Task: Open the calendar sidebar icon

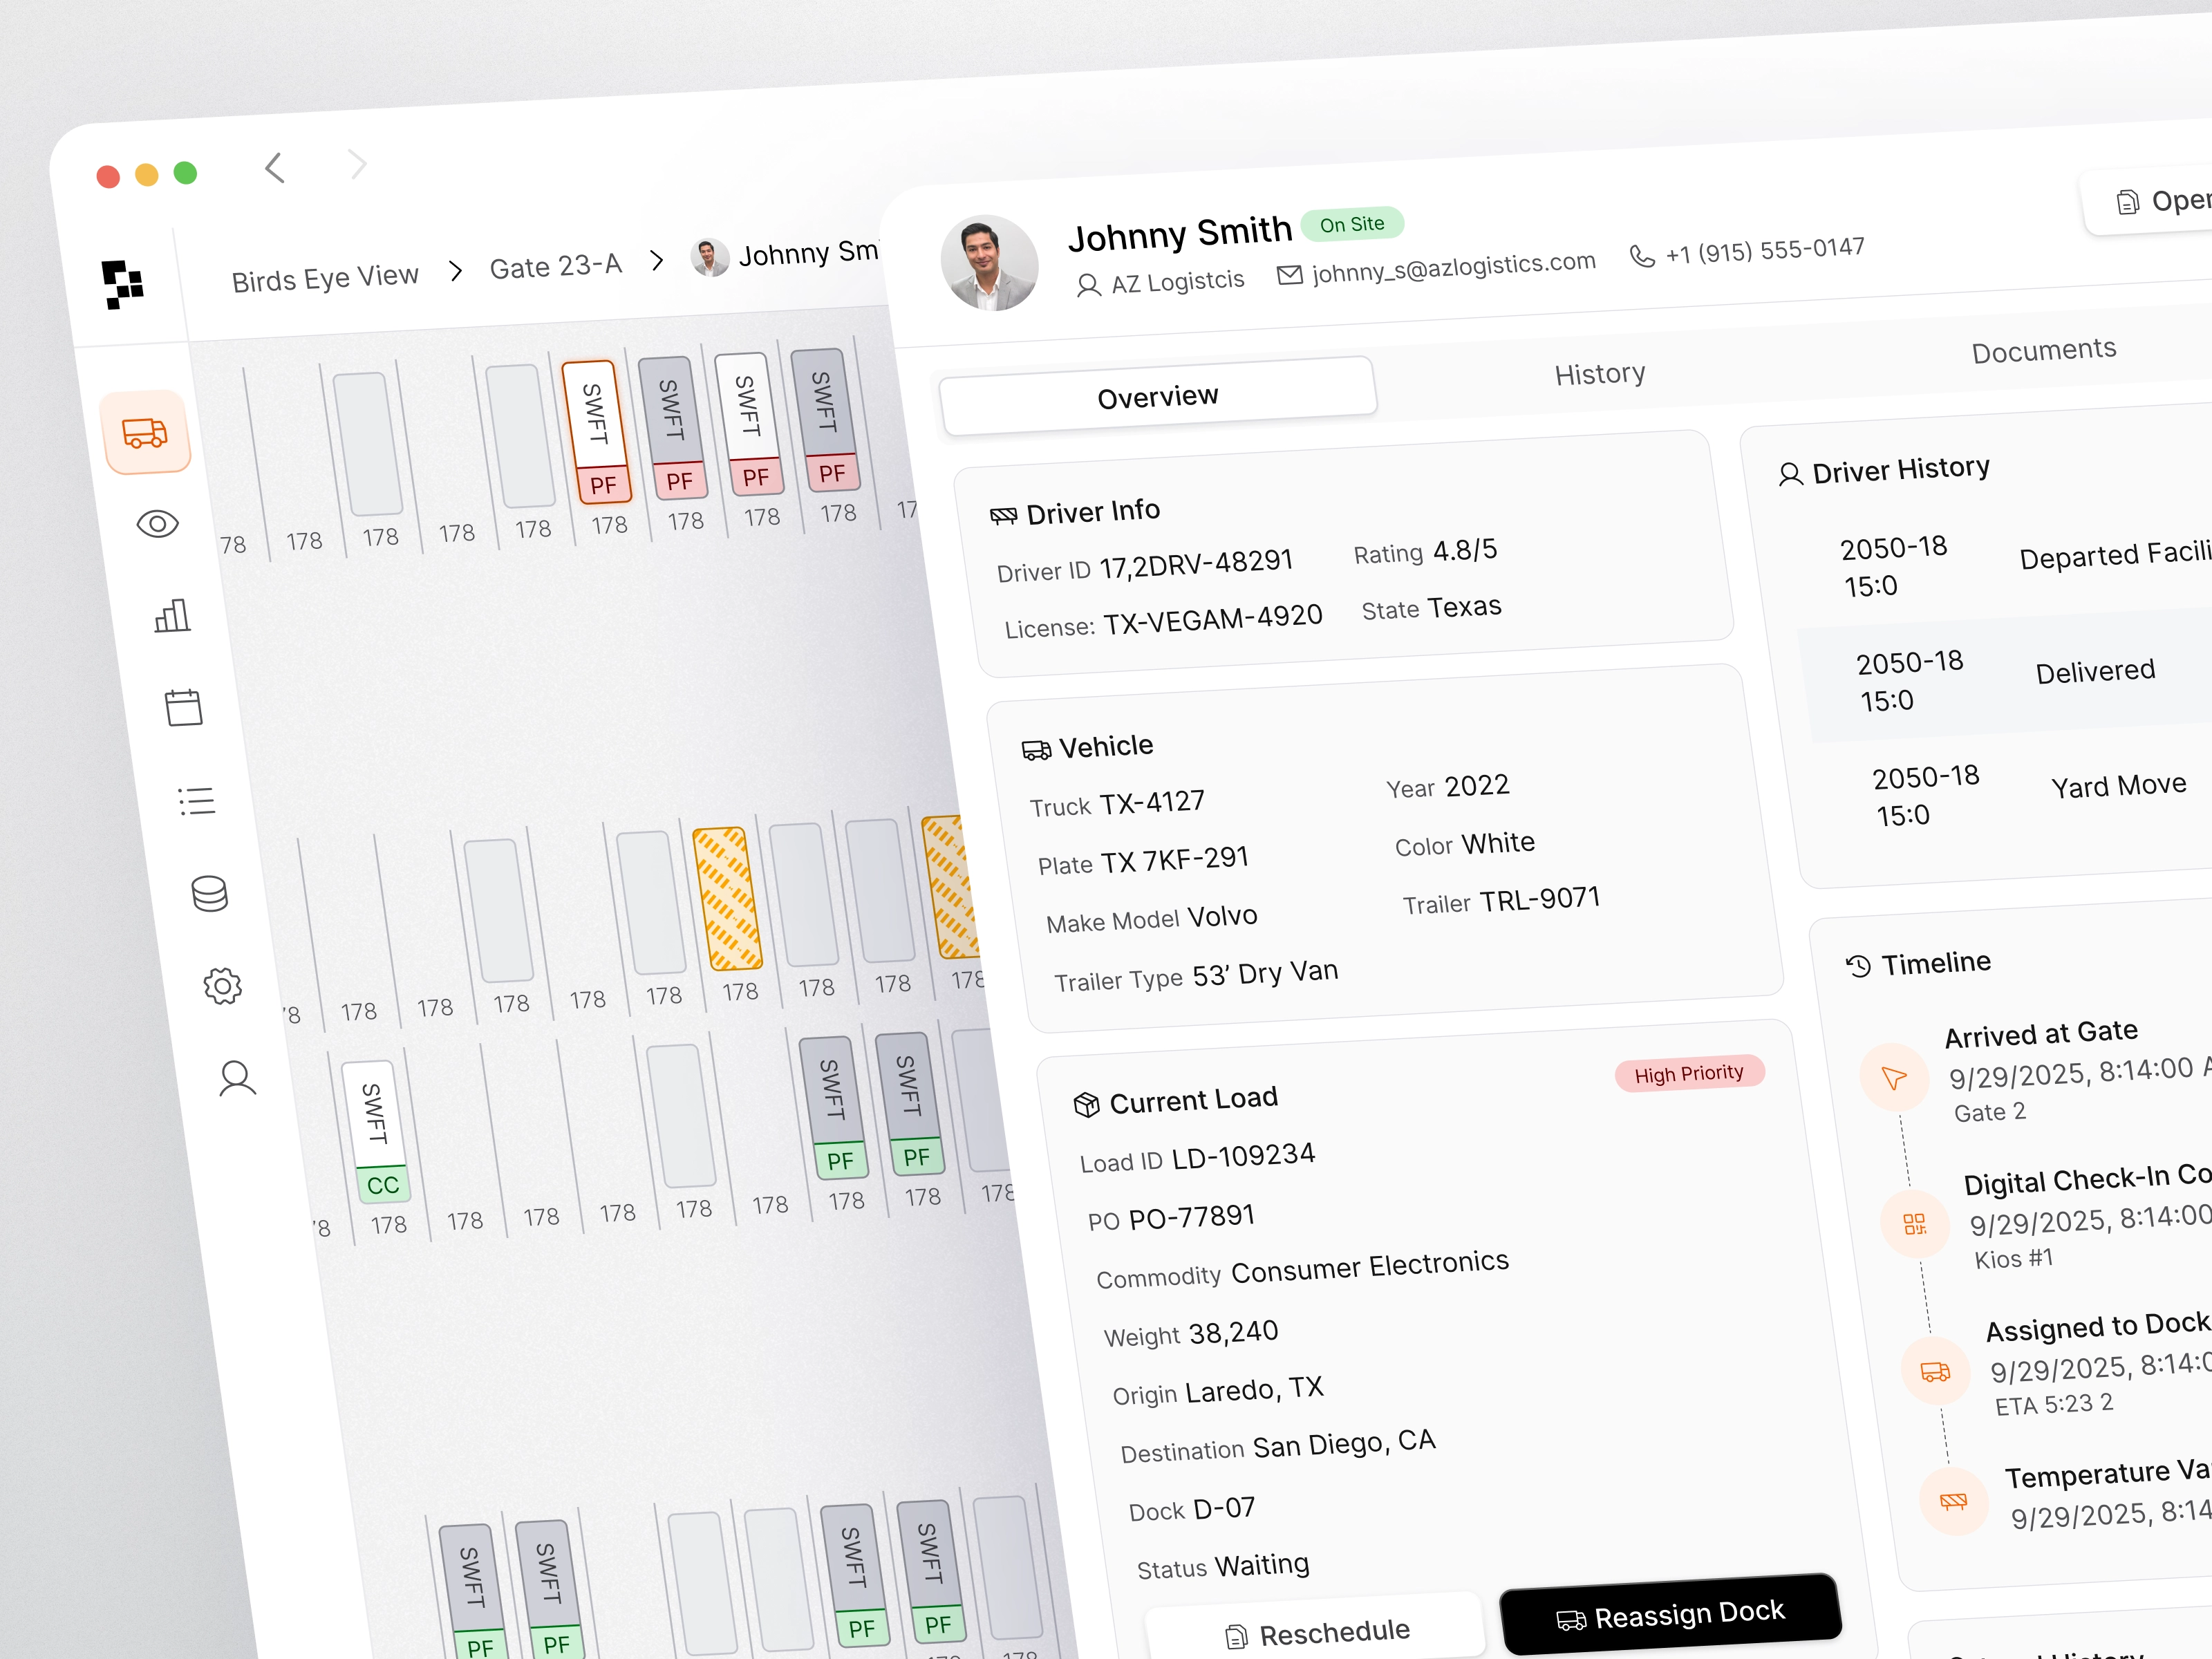Action: tap(184, 708)
